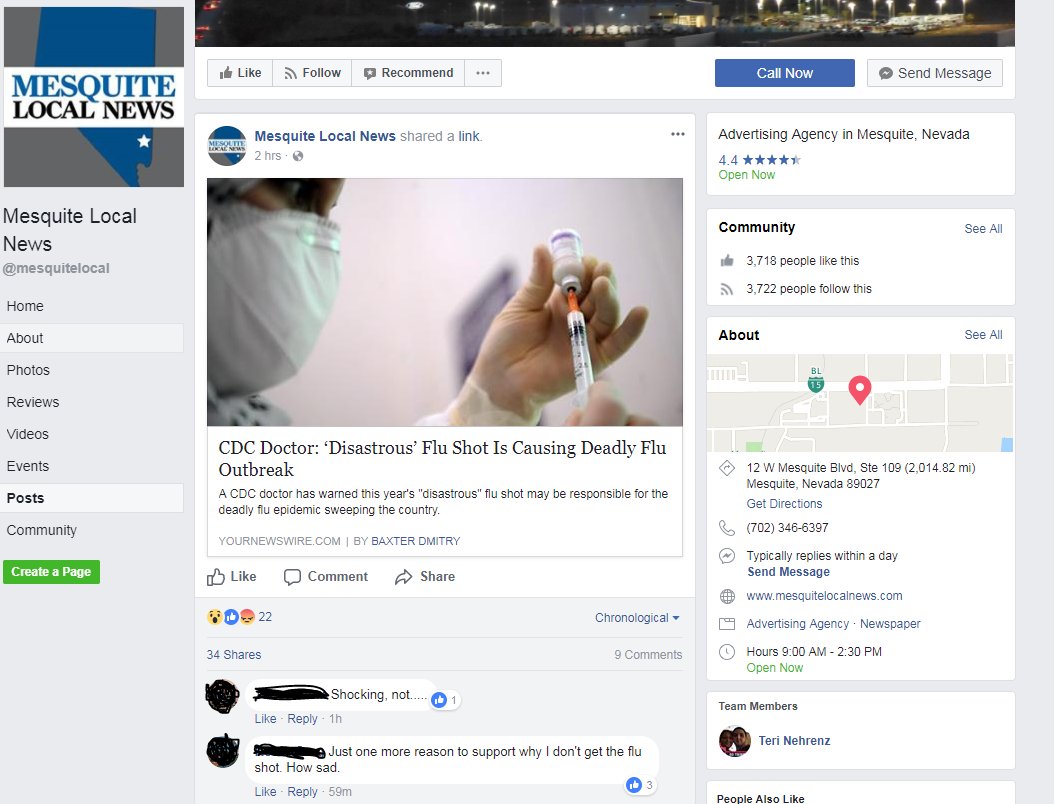Open the page's more options ellipsis
Viewport: 1054px width, 804px height.
pos(483,73)
